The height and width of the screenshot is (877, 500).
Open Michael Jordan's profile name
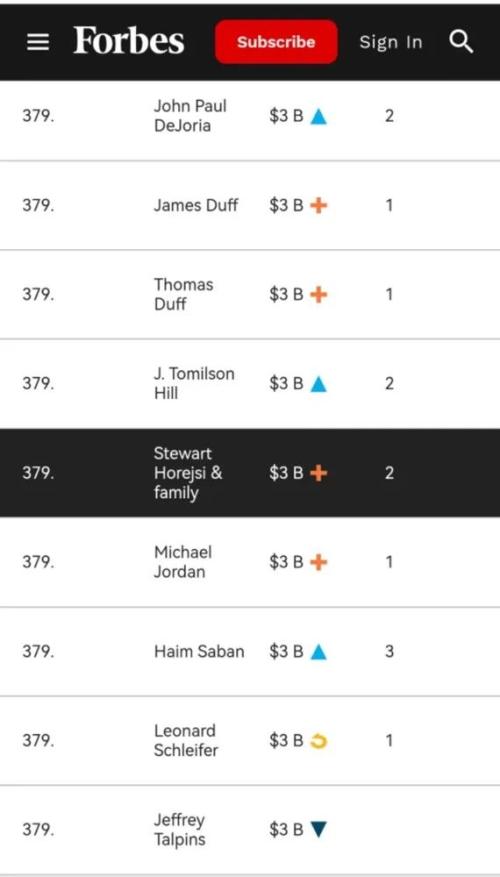(183, 562)
